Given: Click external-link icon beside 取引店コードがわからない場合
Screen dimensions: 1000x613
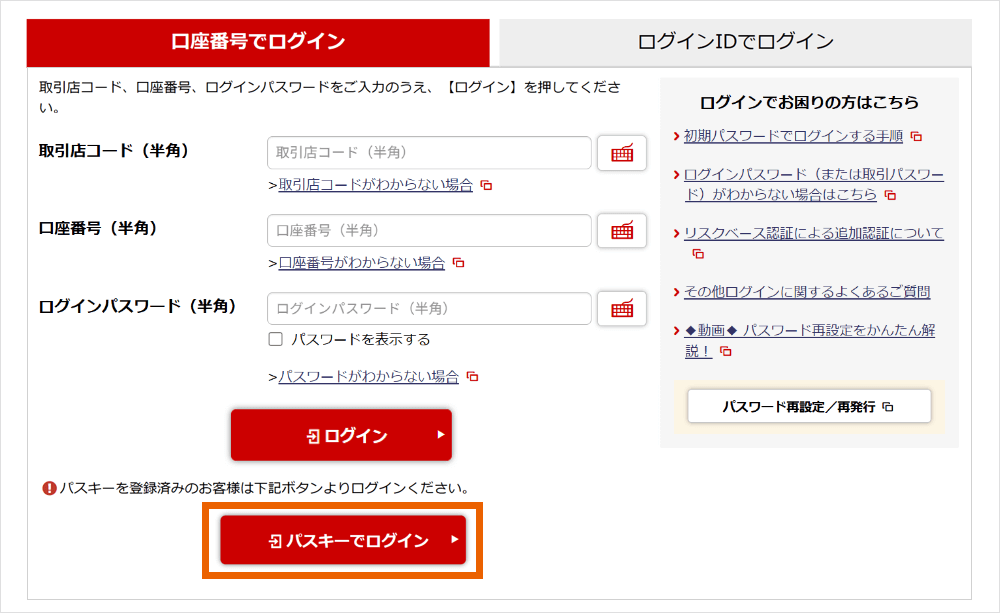Looking at the screenshot, I should pyautogui.click(x=487, y=185).
